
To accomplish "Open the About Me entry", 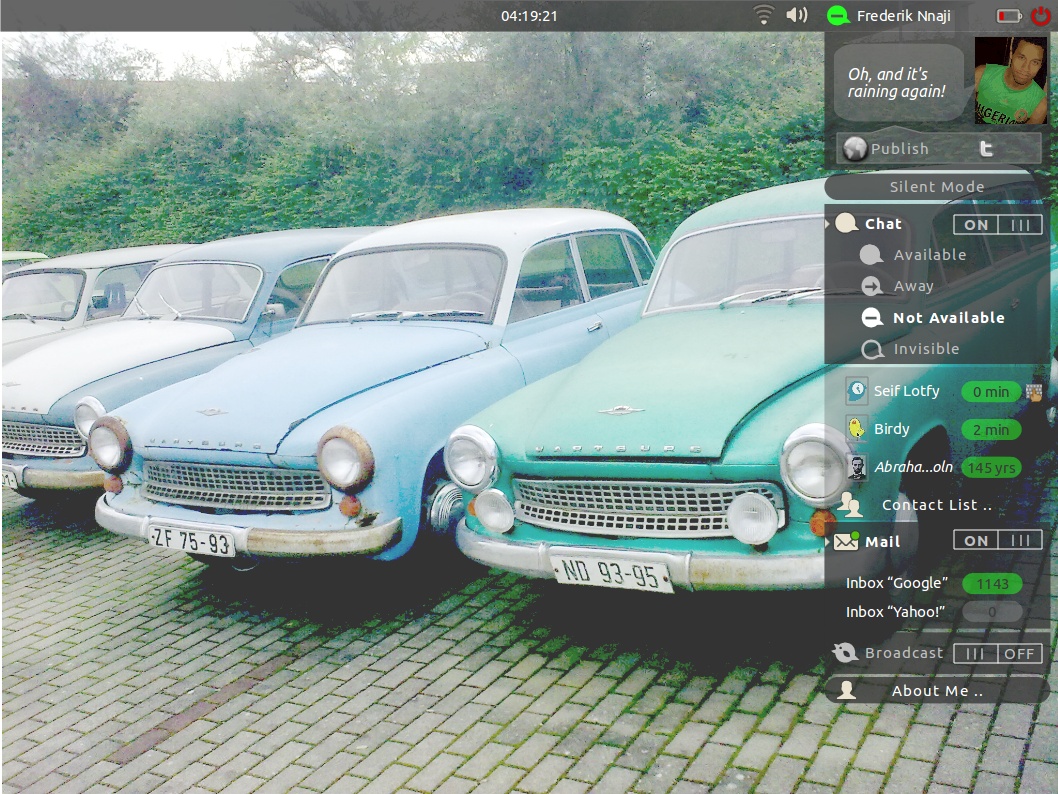I will (x=936, y=691).
